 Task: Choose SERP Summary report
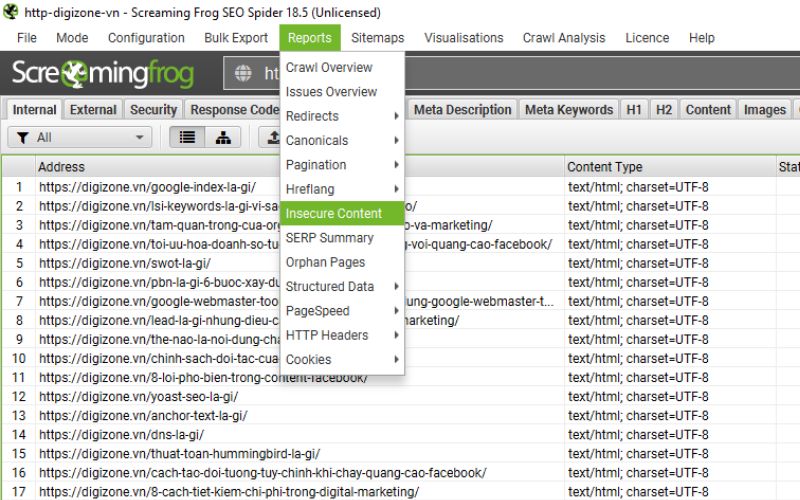342,238
